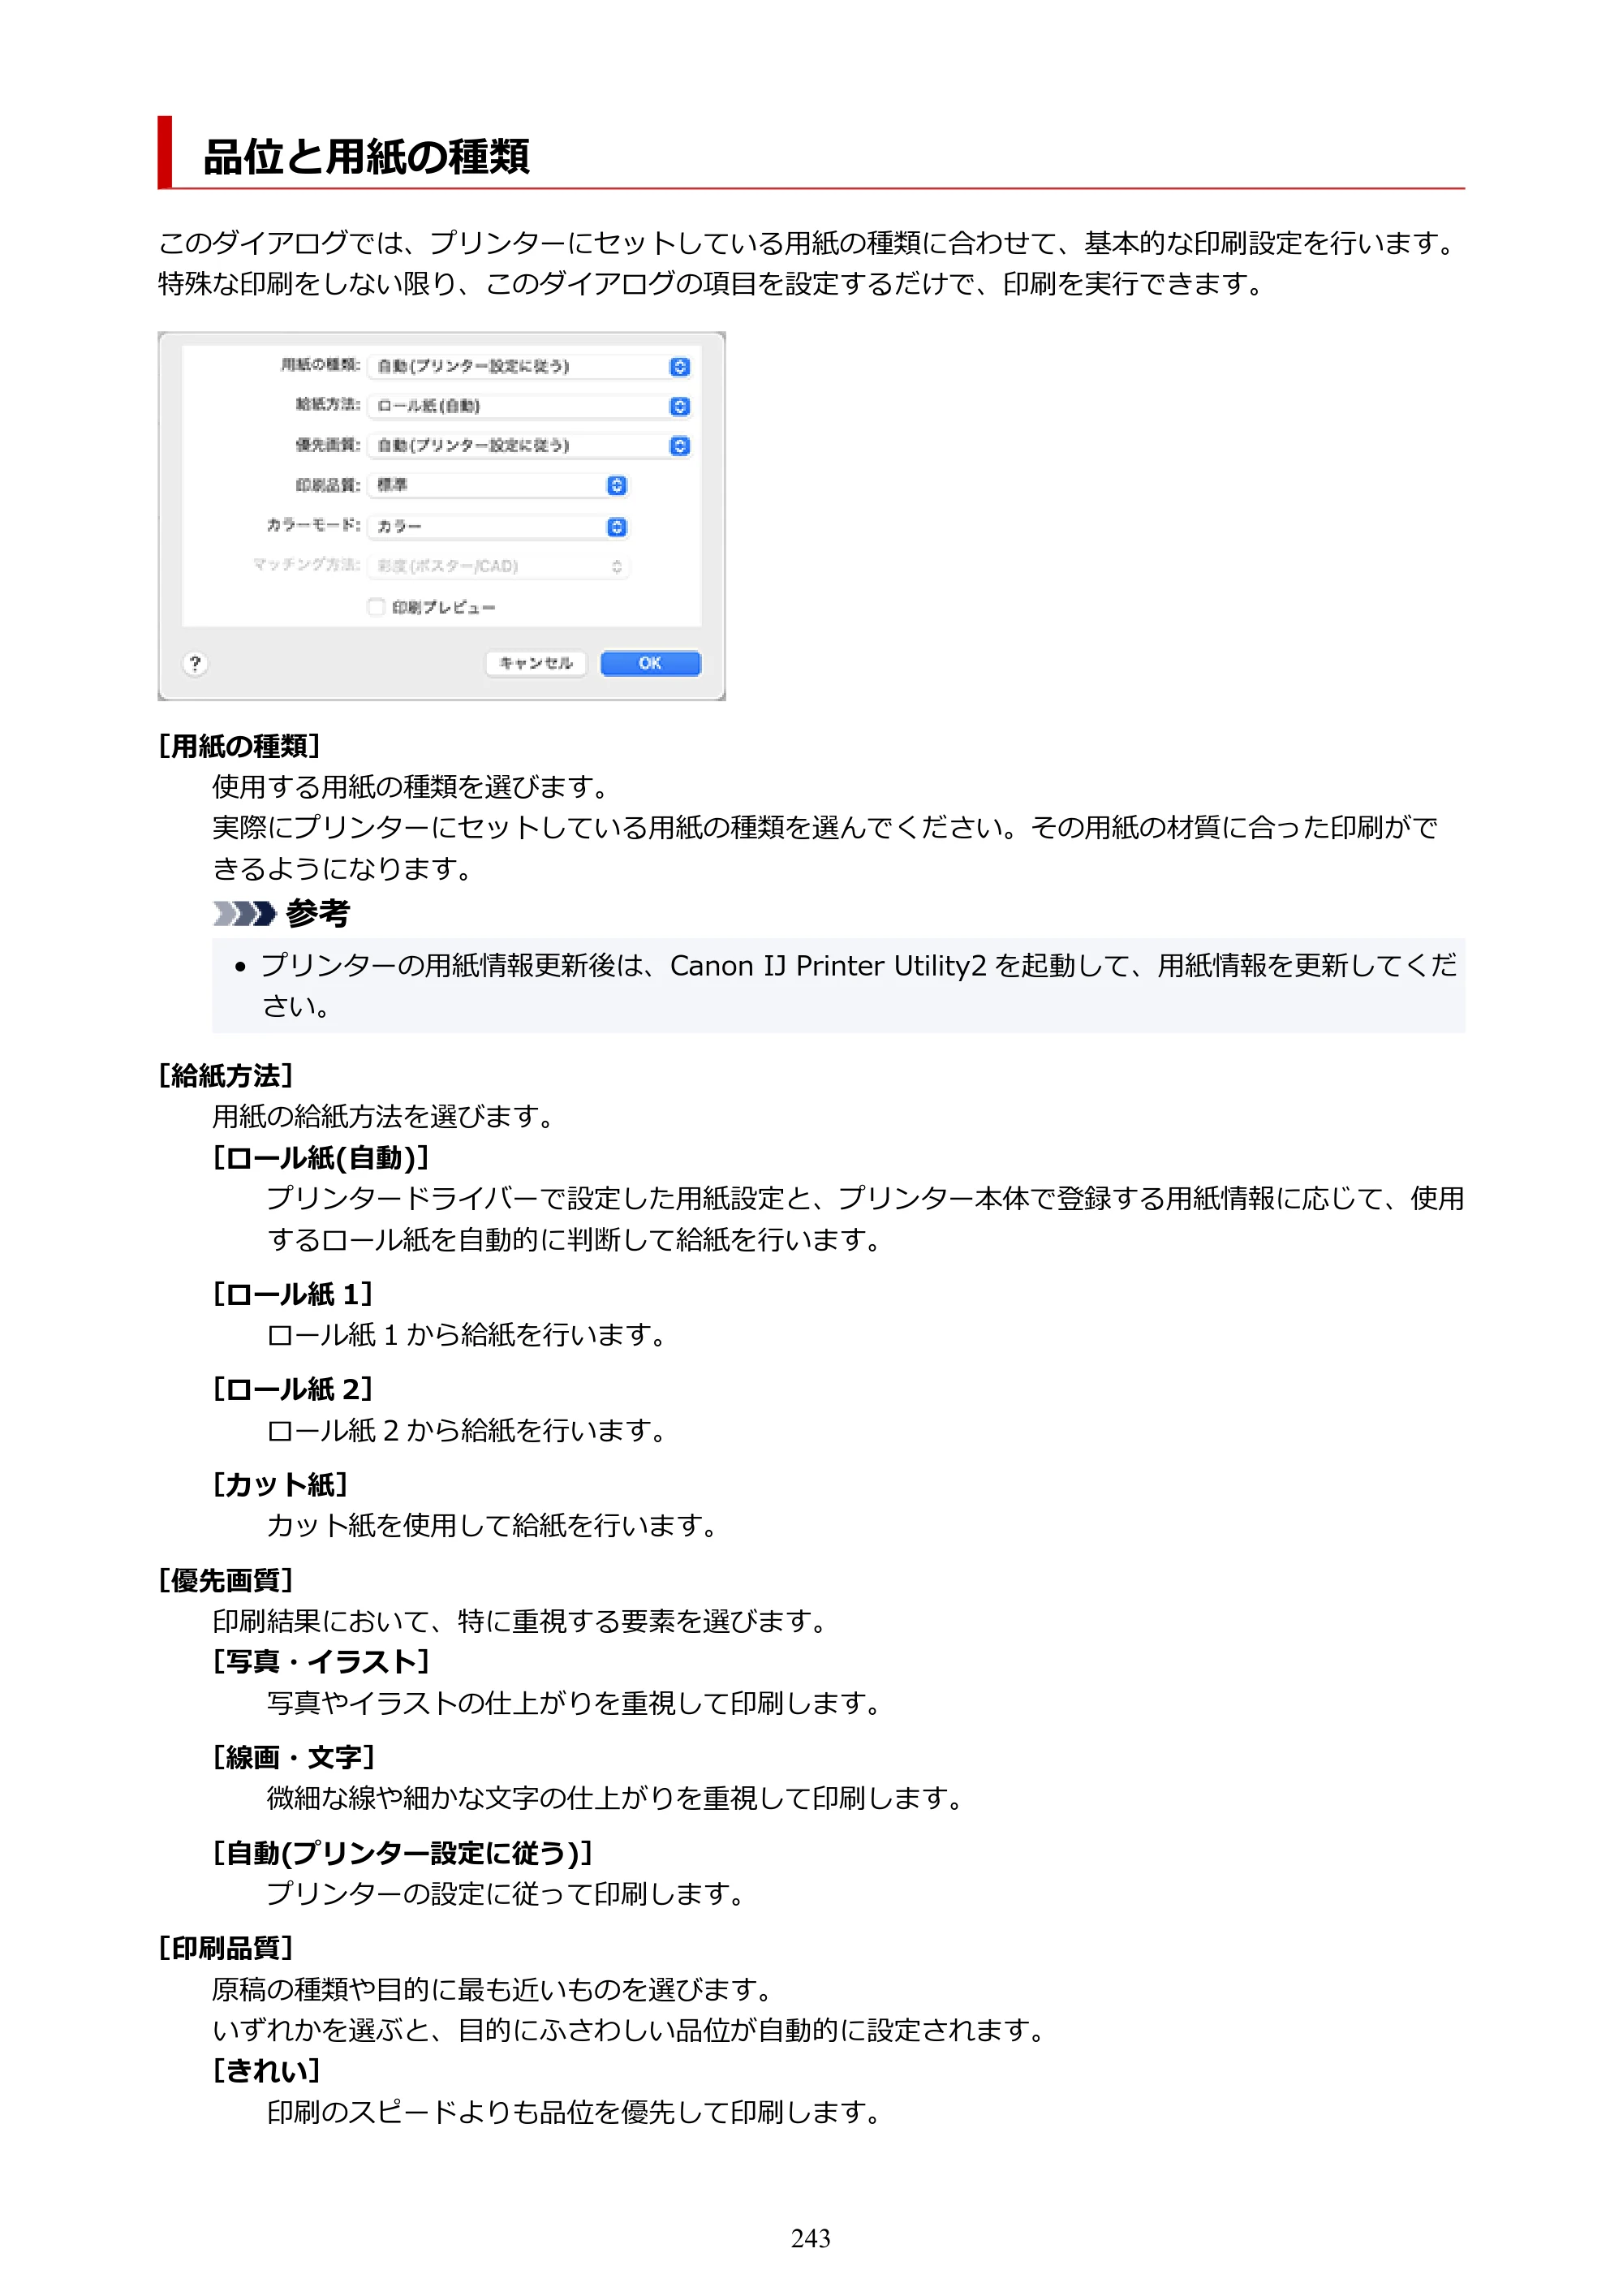The height and width of the screenshot is (2296, 1623).
Task: Click the line 'ロール紙 1 から給紙を行います。'
Action: point(467,1335)
